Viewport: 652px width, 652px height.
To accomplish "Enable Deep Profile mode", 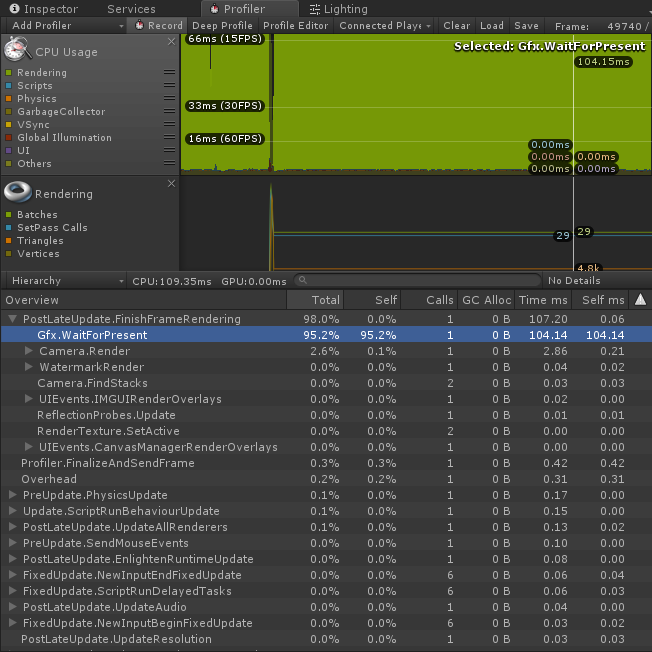I will (222, 25).
